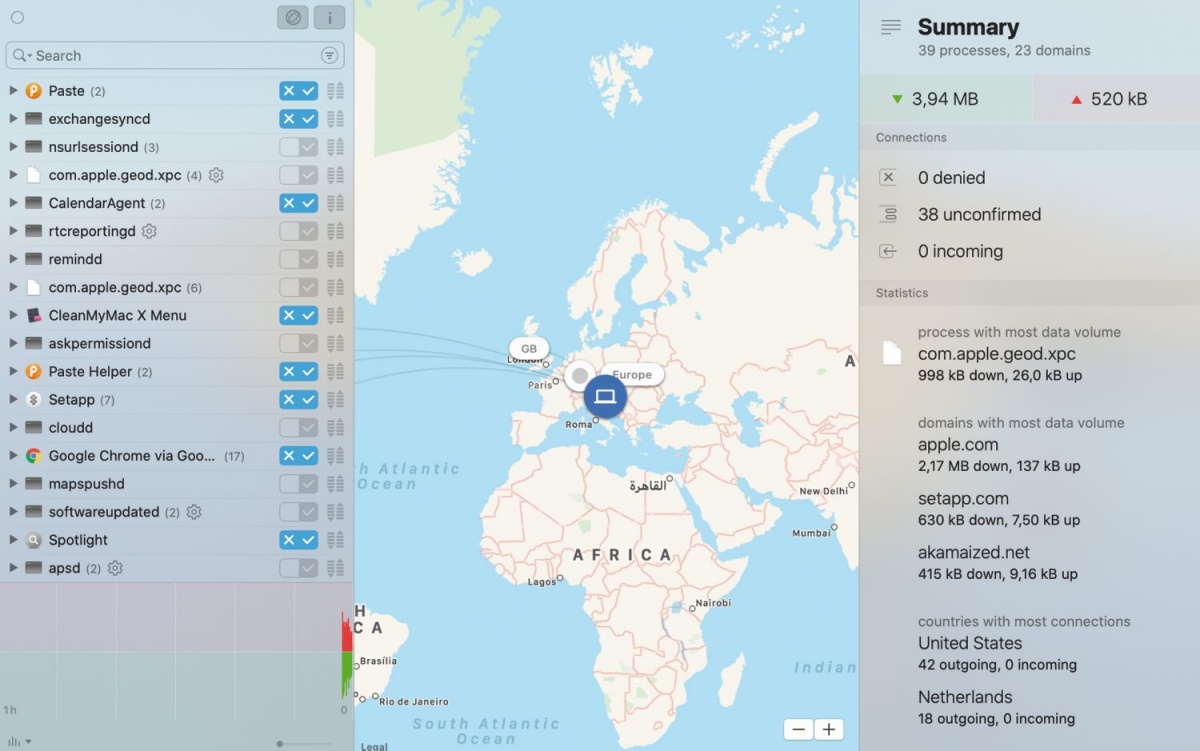Click the small circle in the top-left corner
The height and width of the screenshot is (751, 1200).
(17, 17)
